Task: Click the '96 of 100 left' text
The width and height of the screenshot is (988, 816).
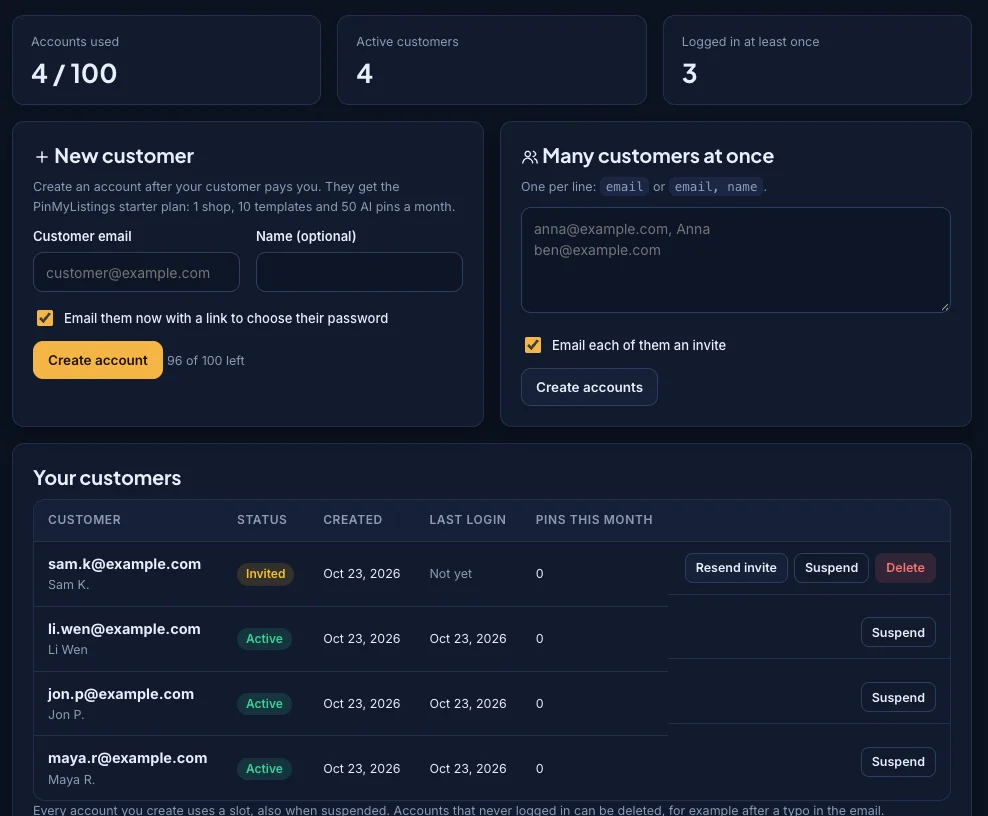Action: tap(205, 360)
